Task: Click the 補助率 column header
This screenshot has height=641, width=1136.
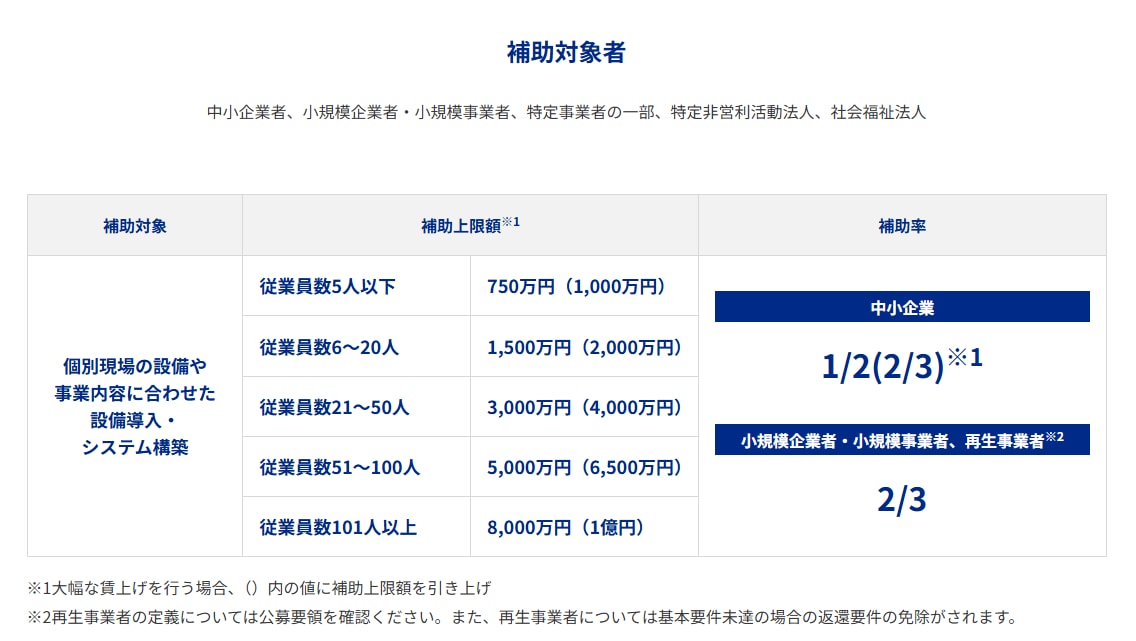Action: (902, 226)
